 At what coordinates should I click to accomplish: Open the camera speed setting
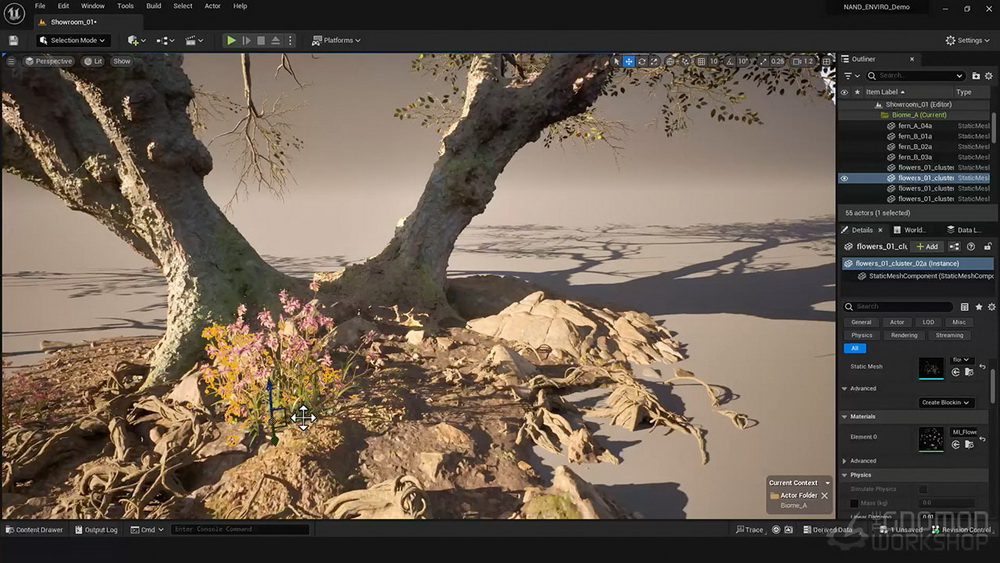click(803, 61)
